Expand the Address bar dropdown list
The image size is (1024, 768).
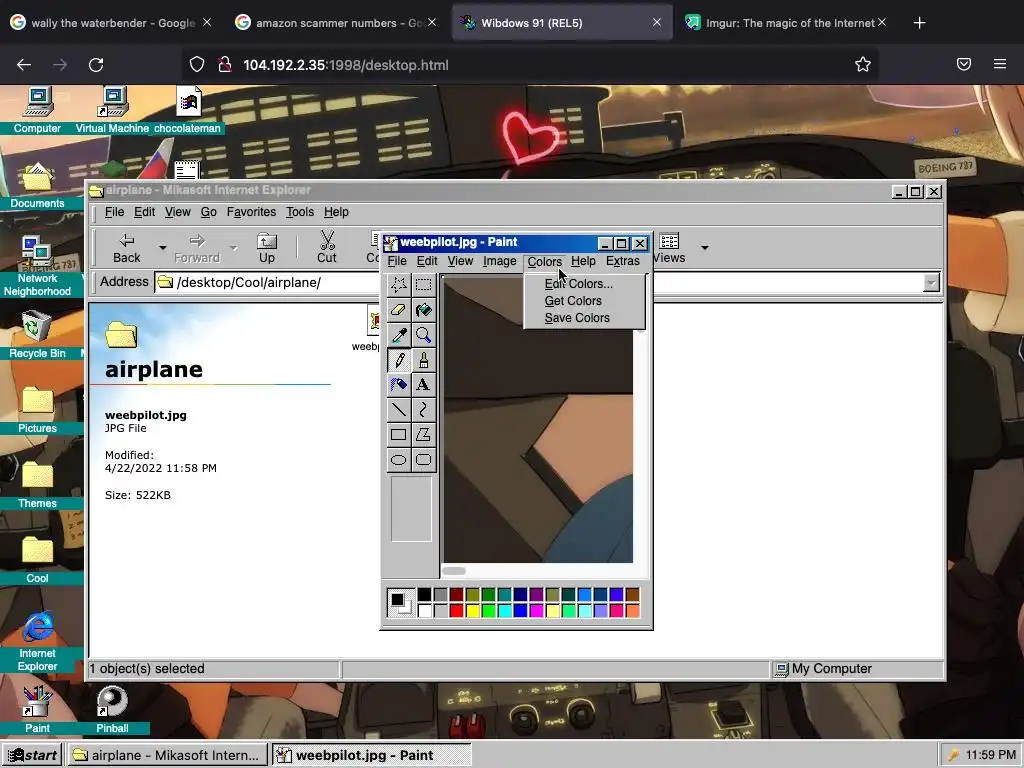[x=931, y=283]
